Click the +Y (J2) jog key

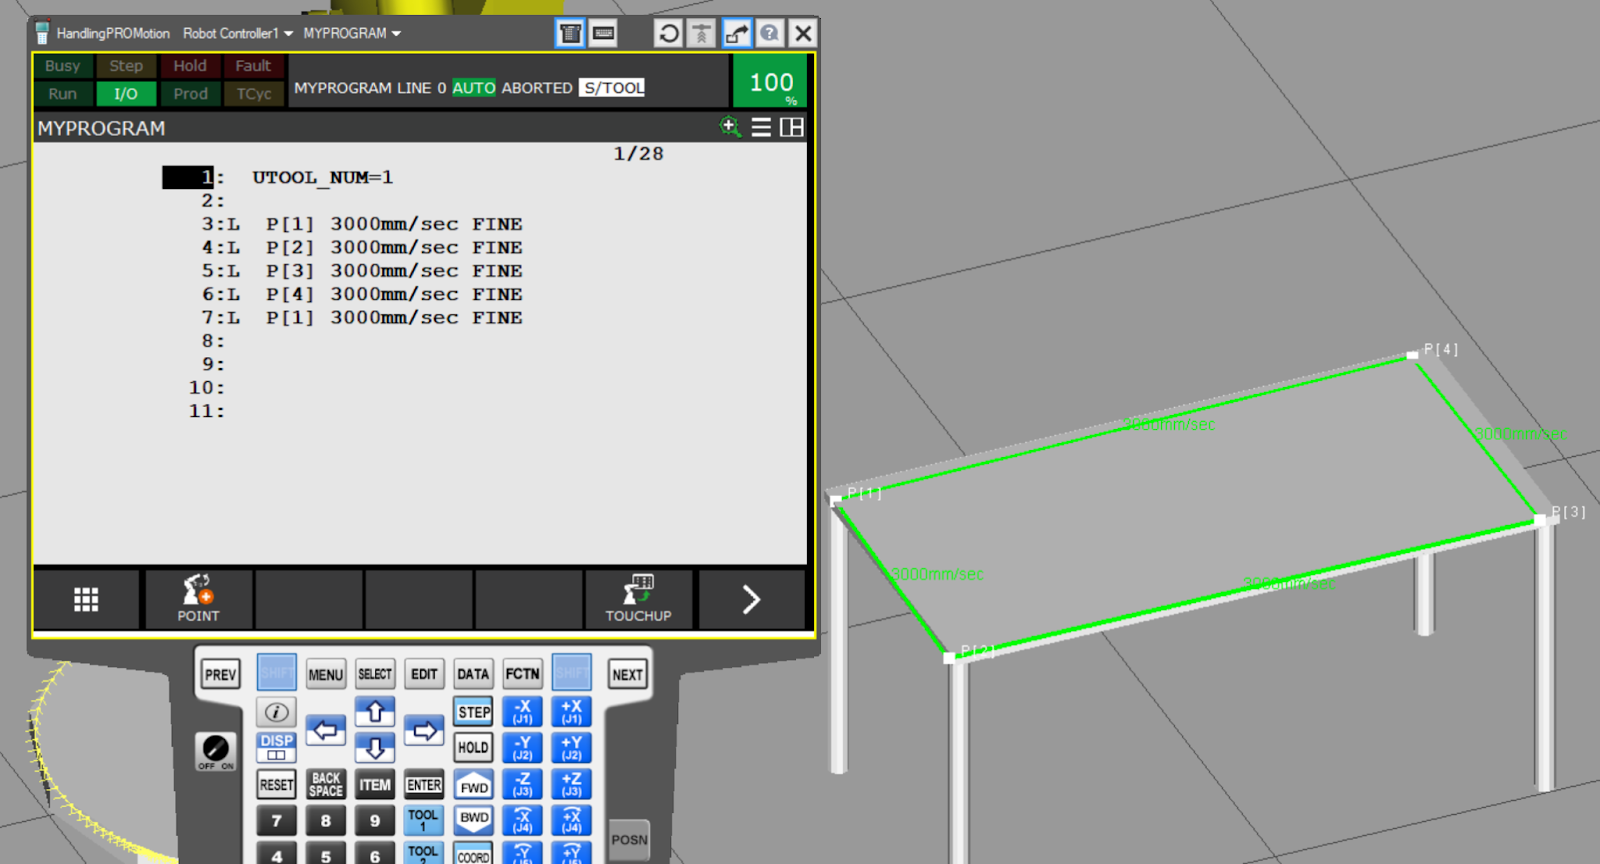(x=572, y=748)
